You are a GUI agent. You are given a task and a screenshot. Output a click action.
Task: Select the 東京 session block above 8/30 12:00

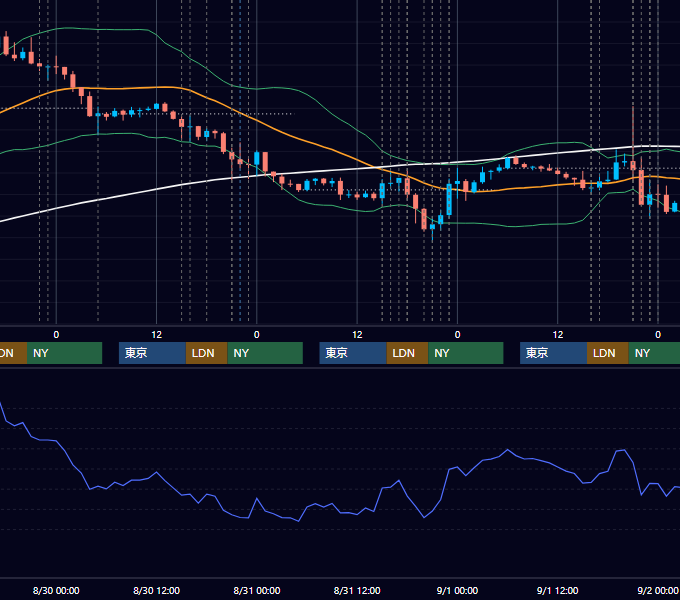point(152,353)
